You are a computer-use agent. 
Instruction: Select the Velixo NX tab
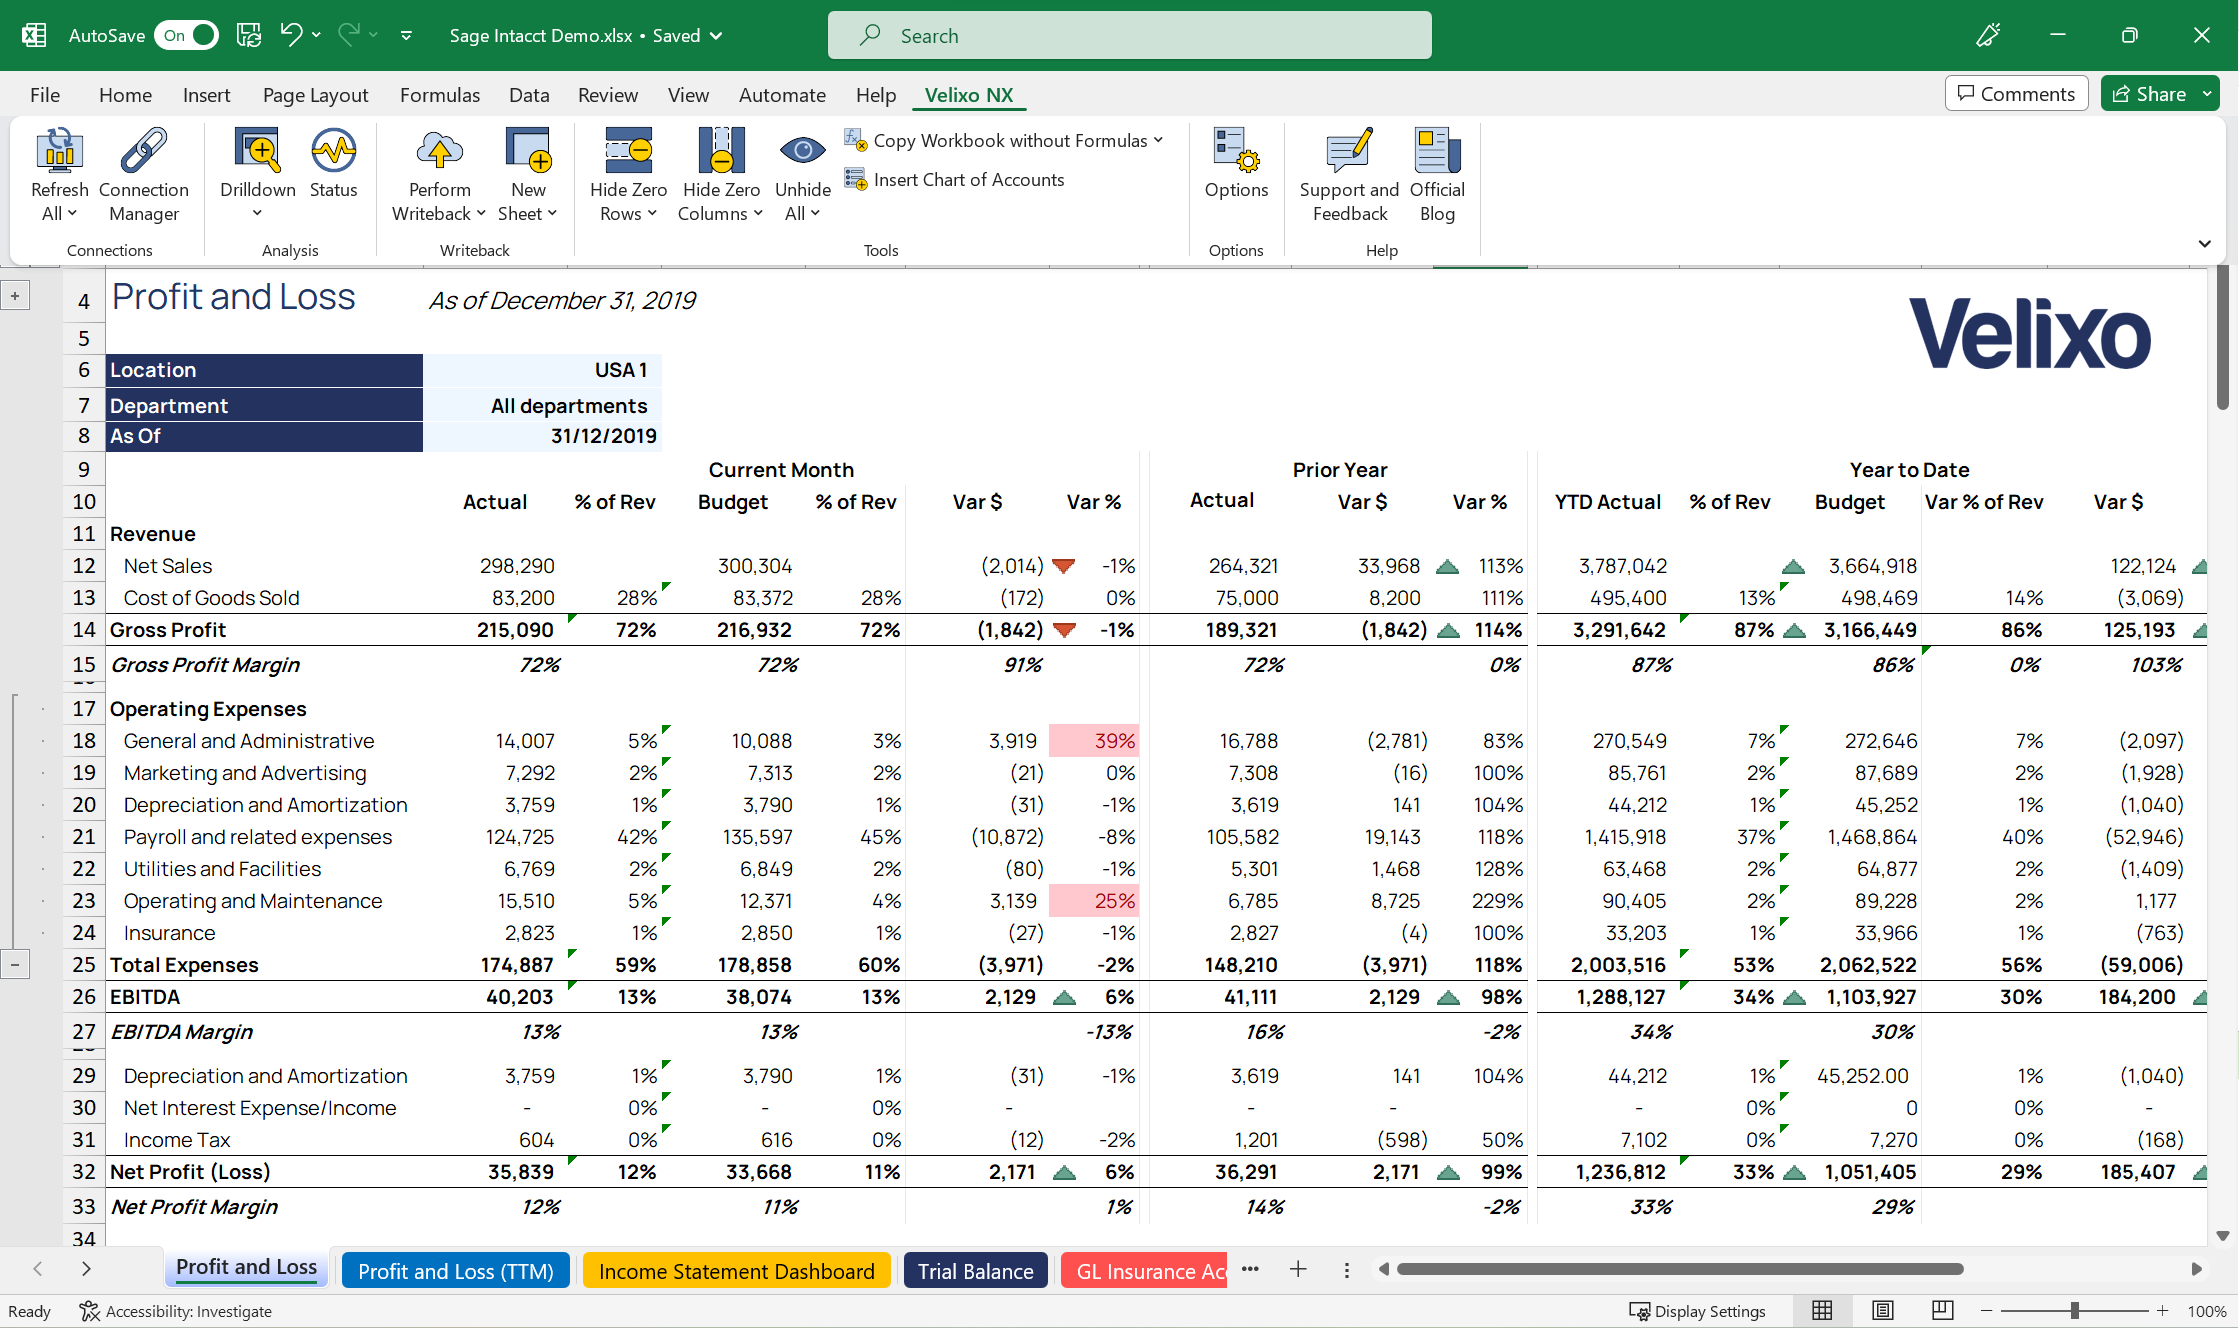[x=969, y=94]
